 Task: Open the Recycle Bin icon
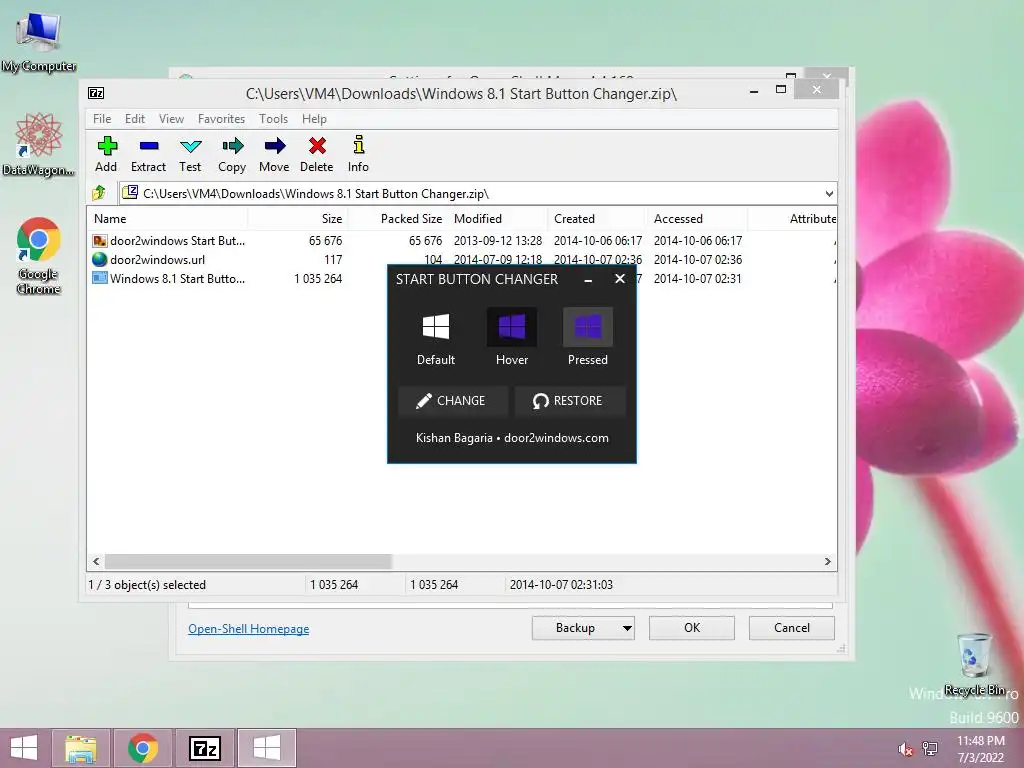coord(974,664)
